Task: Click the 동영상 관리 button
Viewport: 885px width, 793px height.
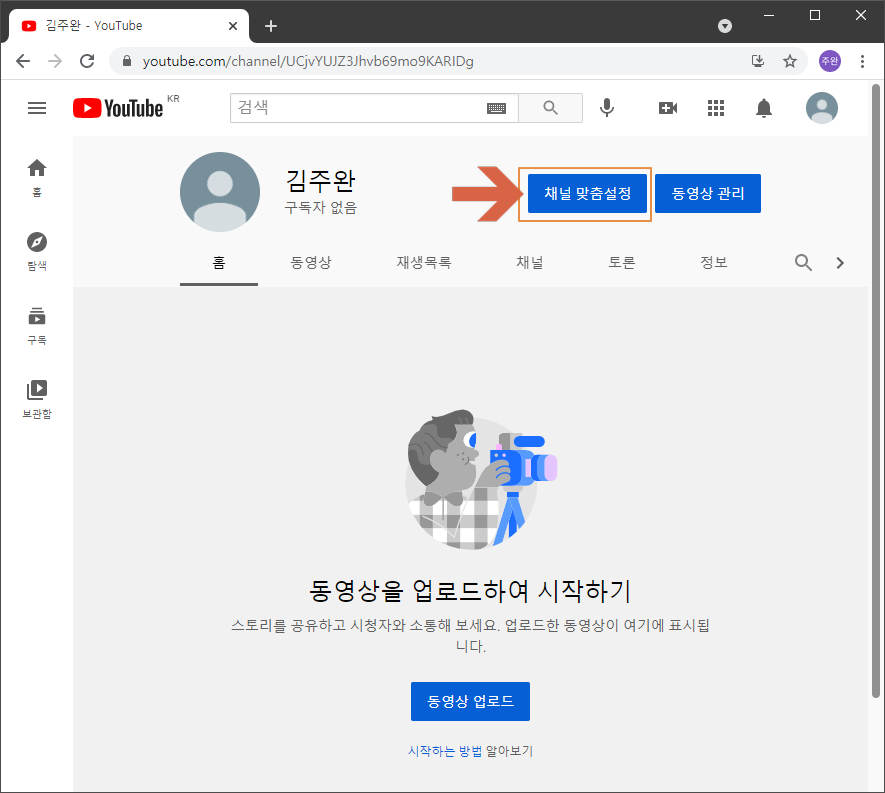Action: coord(708,194)
